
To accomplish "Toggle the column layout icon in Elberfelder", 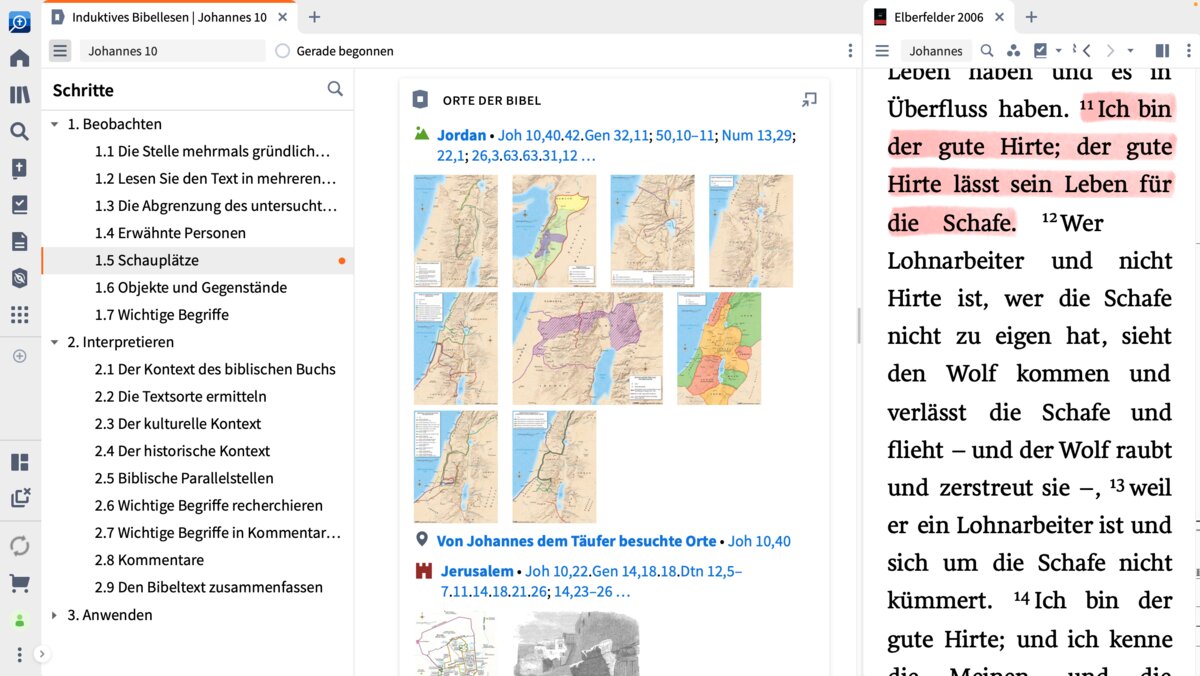I will click(x=1162, y=51).
